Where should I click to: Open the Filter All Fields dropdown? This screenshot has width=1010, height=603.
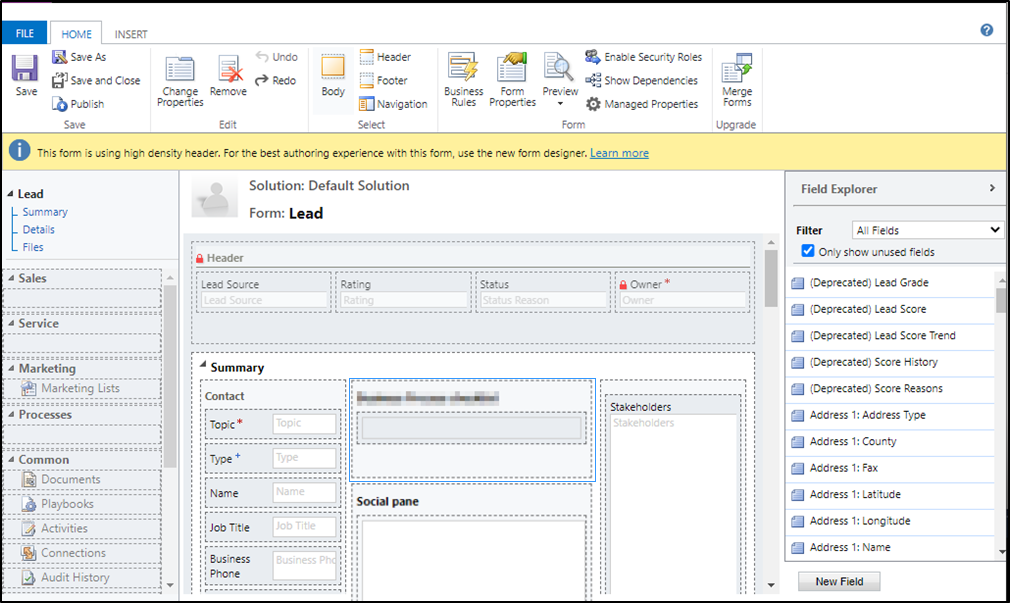(x=927, y=230)
